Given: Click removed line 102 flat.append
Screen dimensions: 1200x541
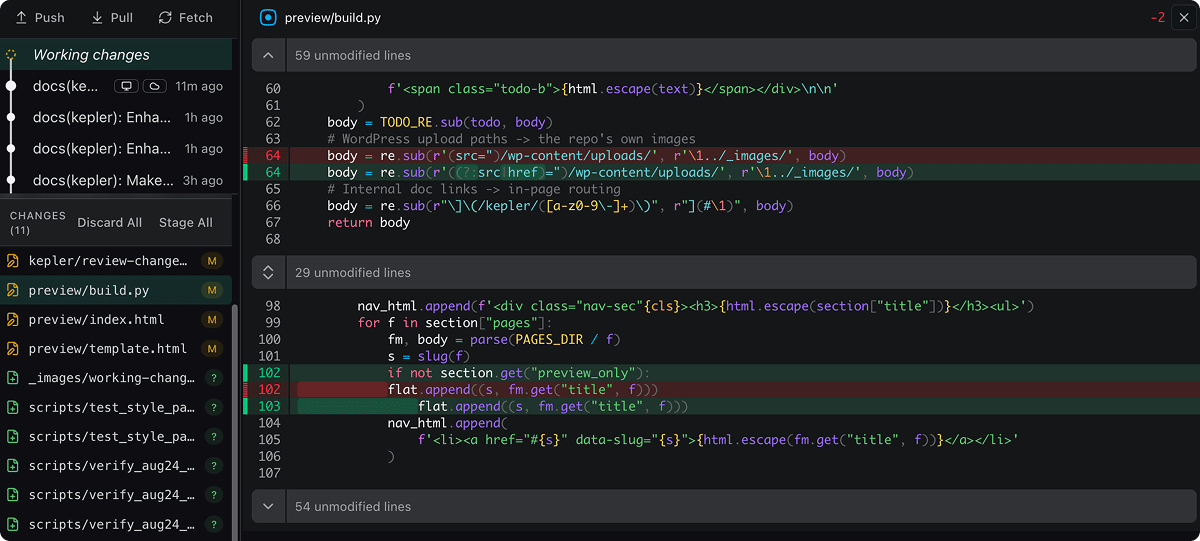Looking at the screenshot, I should (720, 390).
